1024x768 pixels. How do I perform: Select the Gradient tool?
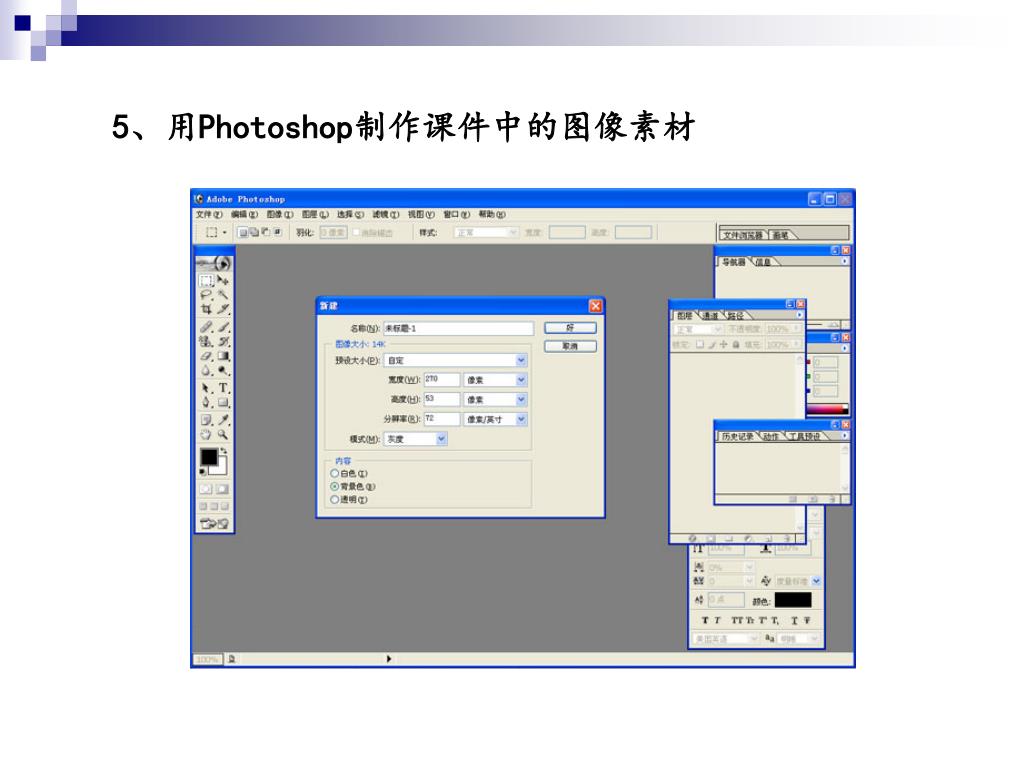pos(223,356)
